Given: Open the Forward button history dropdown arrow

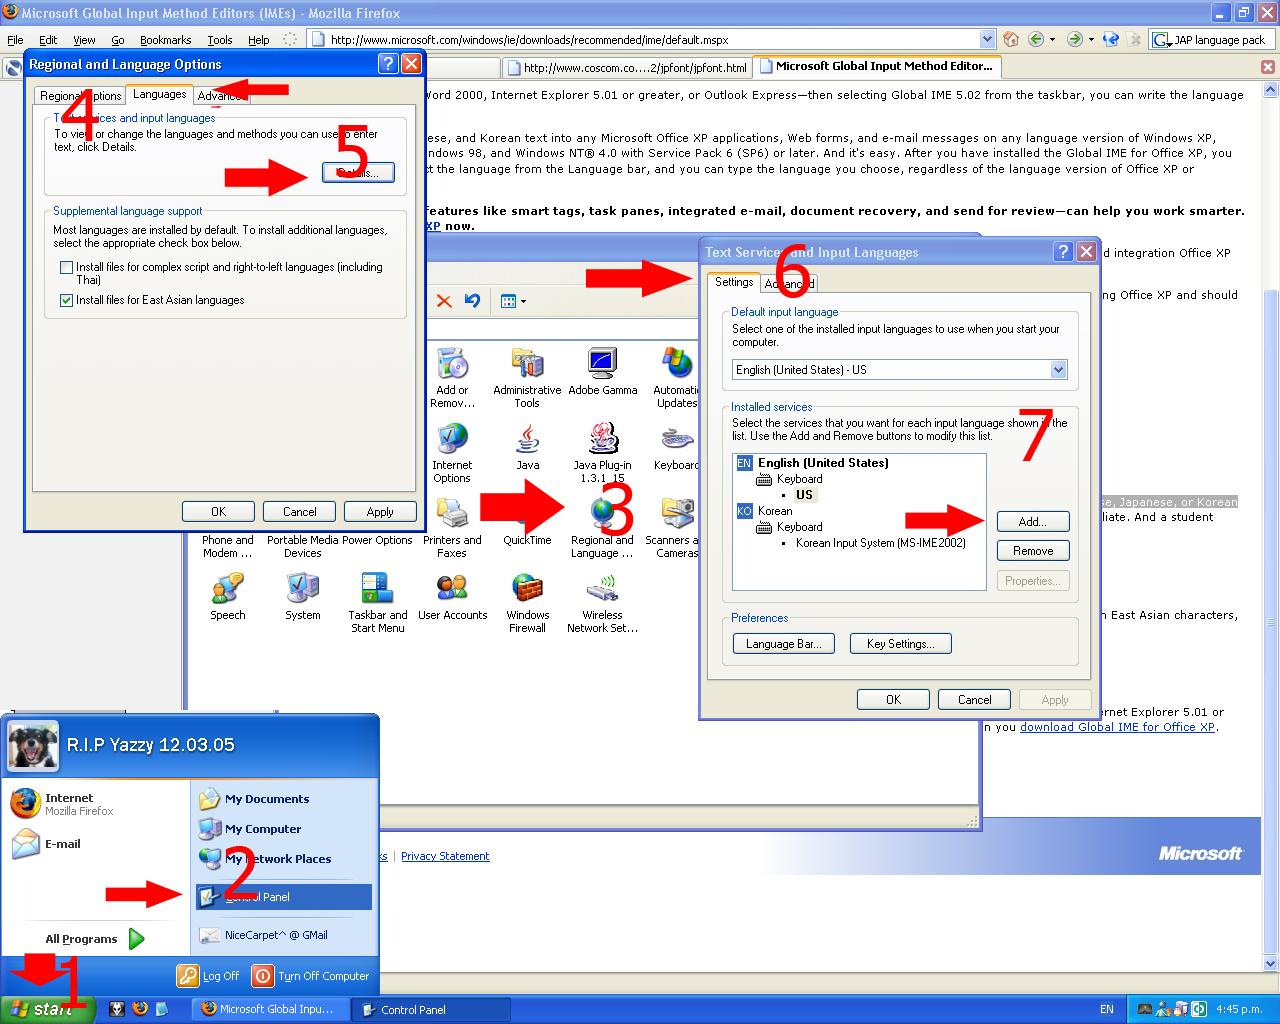Looking at the screenshot, I should pyautogui.click(x=1091, y=40).
